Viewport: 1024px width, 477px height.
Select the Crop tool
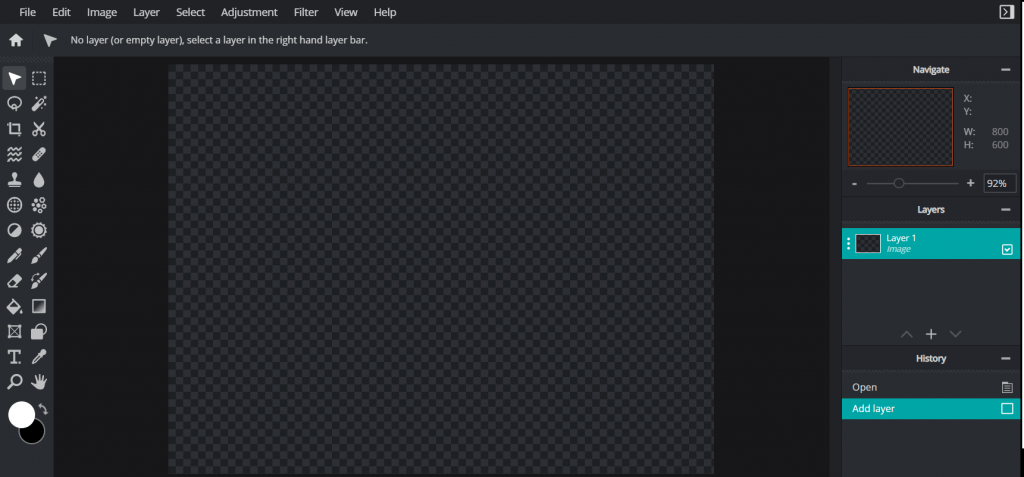click(x=15, y=129)
